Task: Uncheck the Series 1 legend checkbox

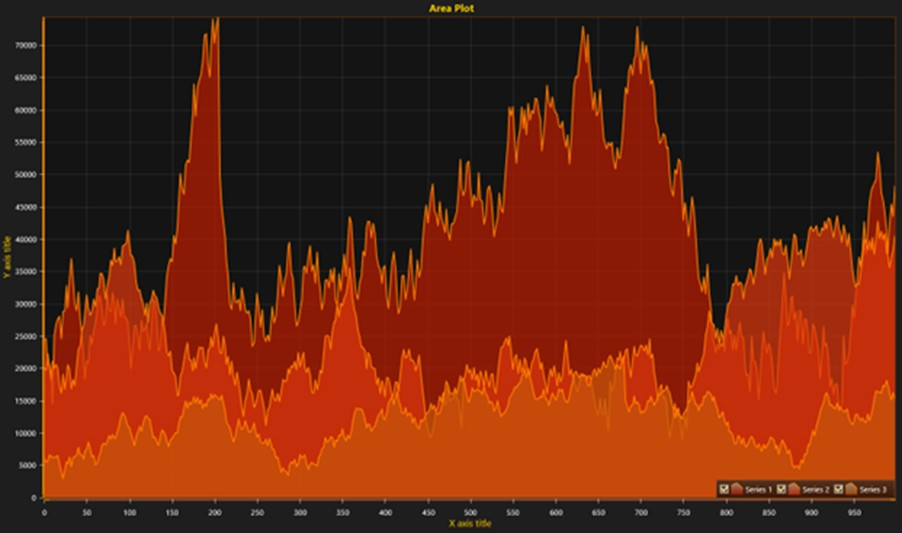Action: (x=724, y=489)
